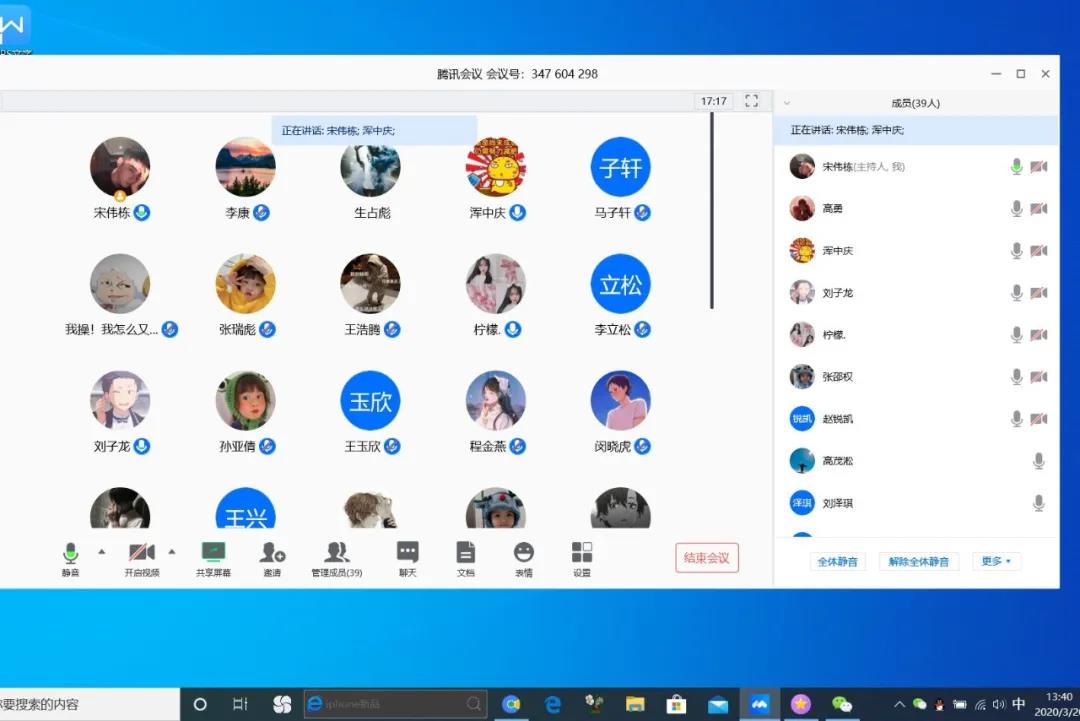Toggle microphone for 张邵权 in member list

pyautogui.click(x=1016, y=377)
